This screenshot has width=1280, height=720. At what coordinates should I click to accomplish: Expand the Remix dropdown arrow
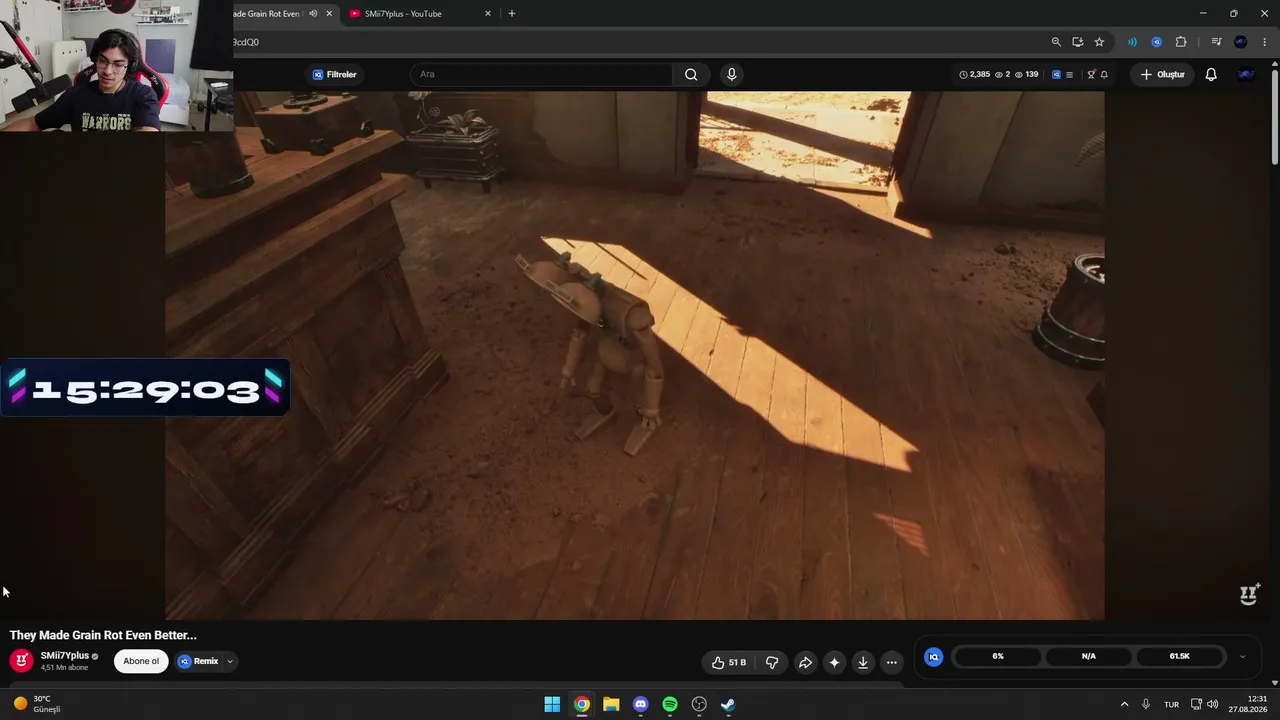(230, 661)
